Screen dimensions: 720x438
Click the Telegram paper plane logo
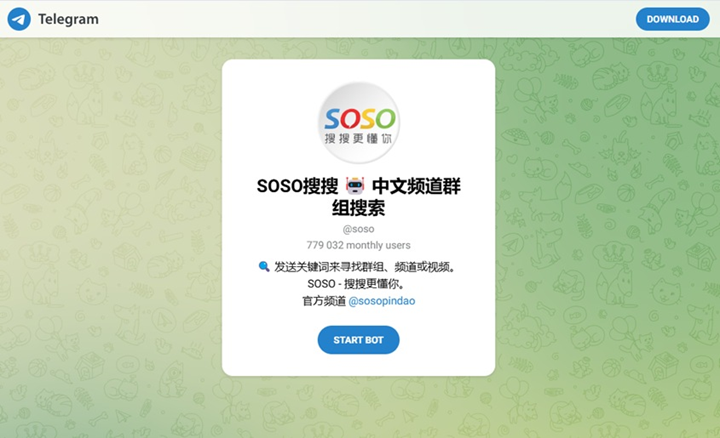point(19,19)
